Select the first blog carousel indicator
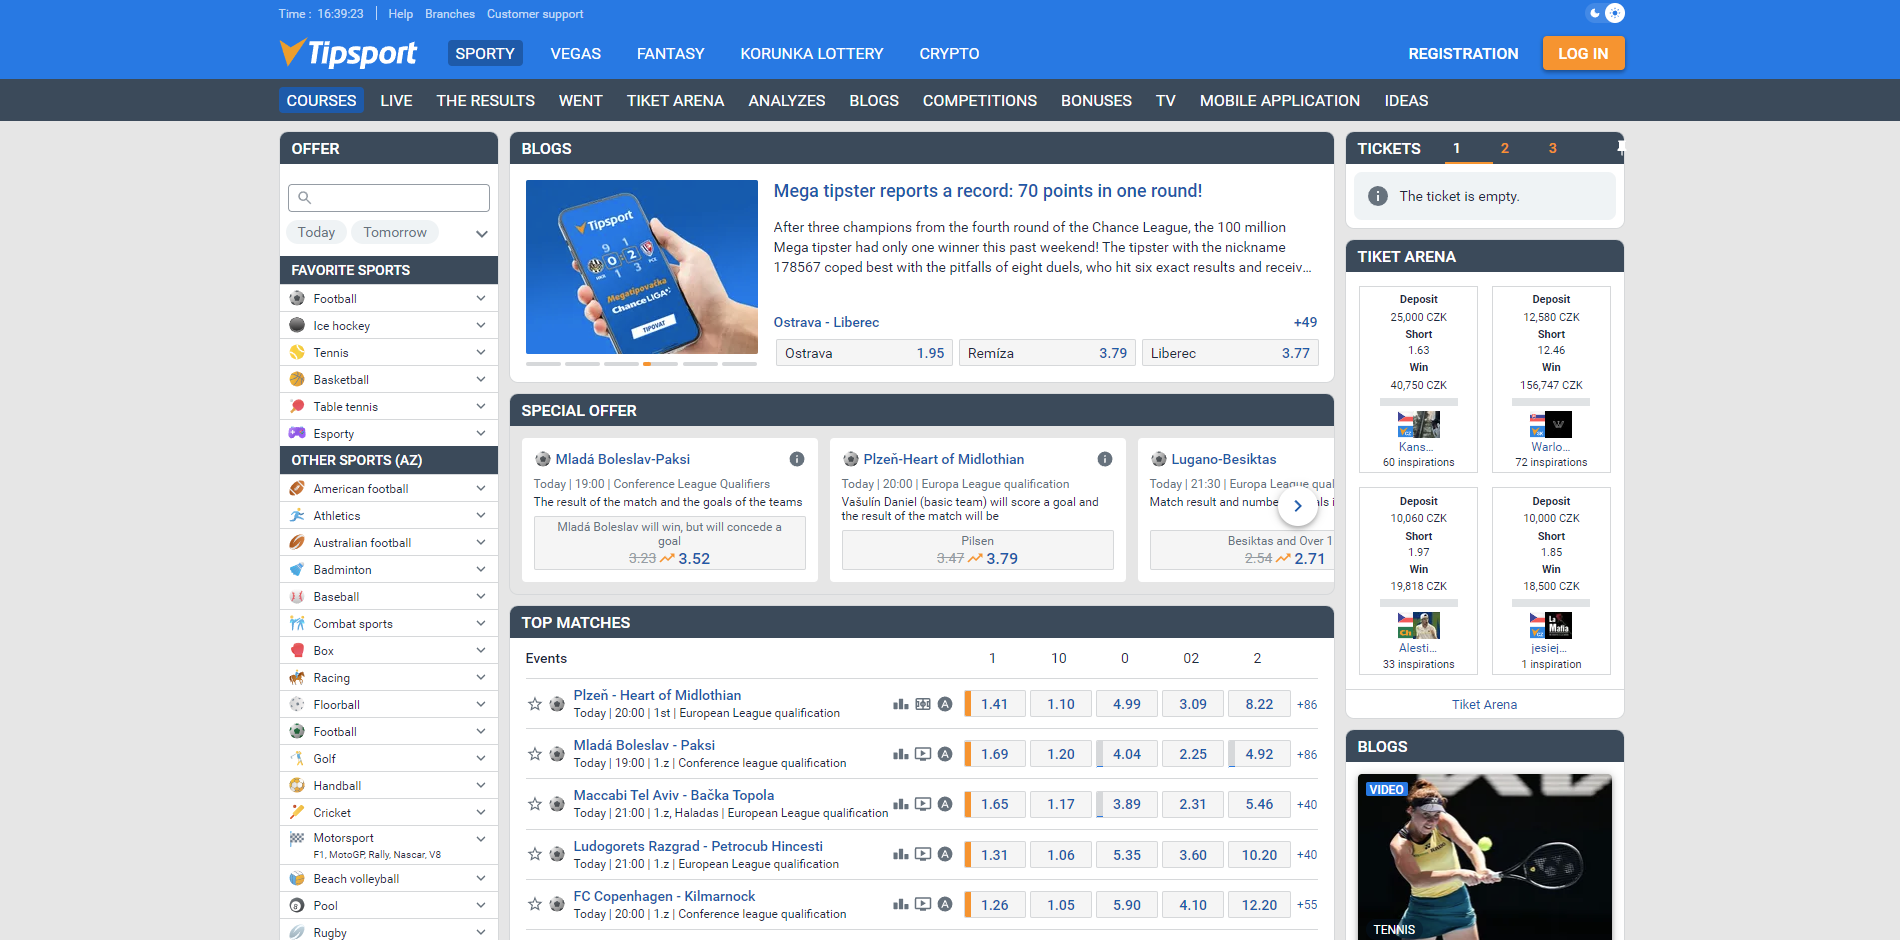 coord(543,364)
